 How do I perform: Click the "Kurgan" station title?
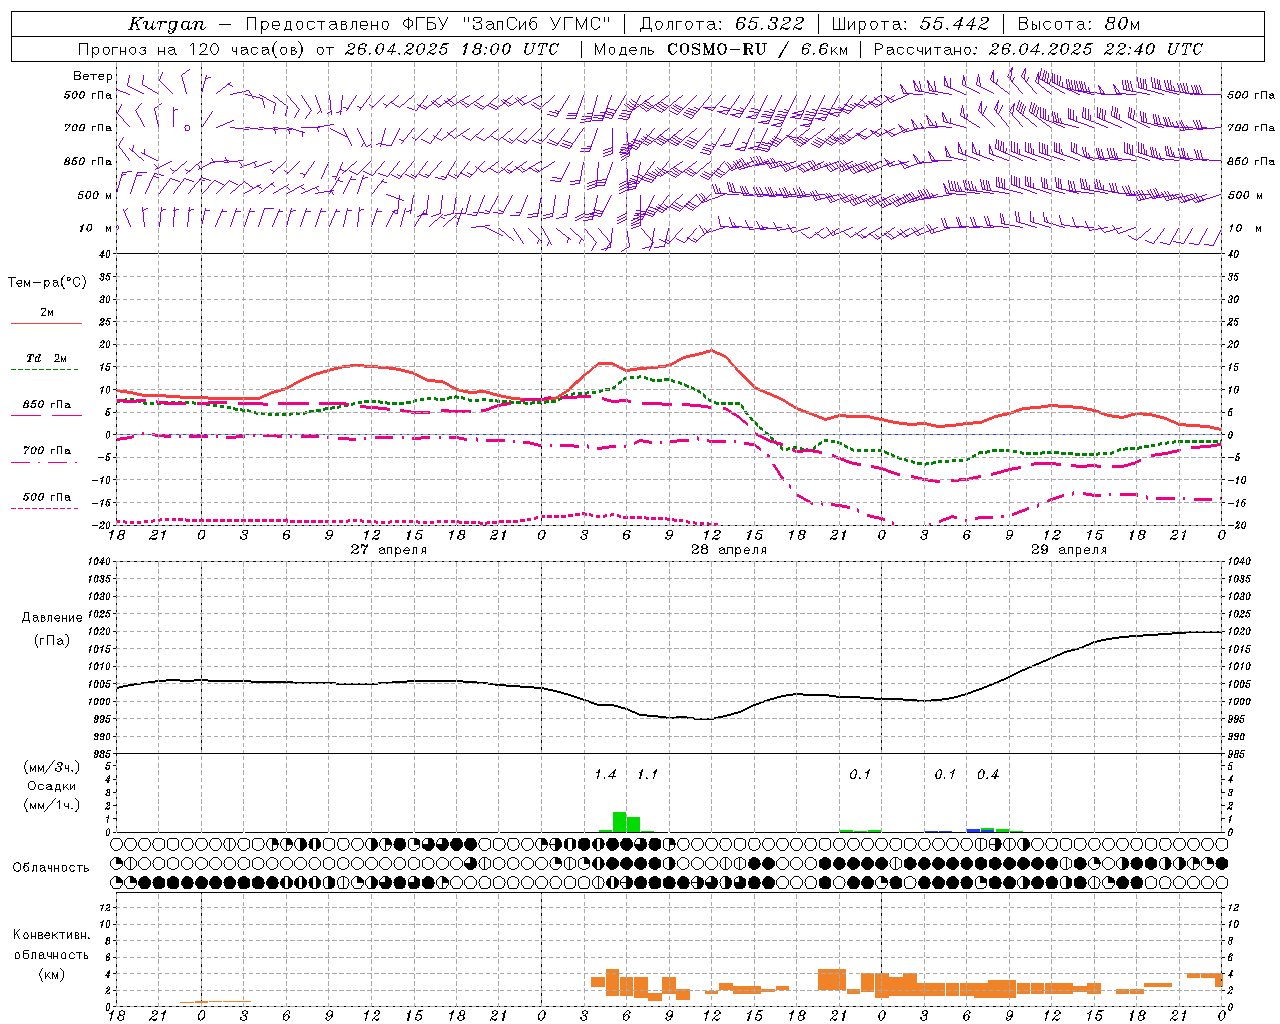pyautogui.click(x=167, y=24)
